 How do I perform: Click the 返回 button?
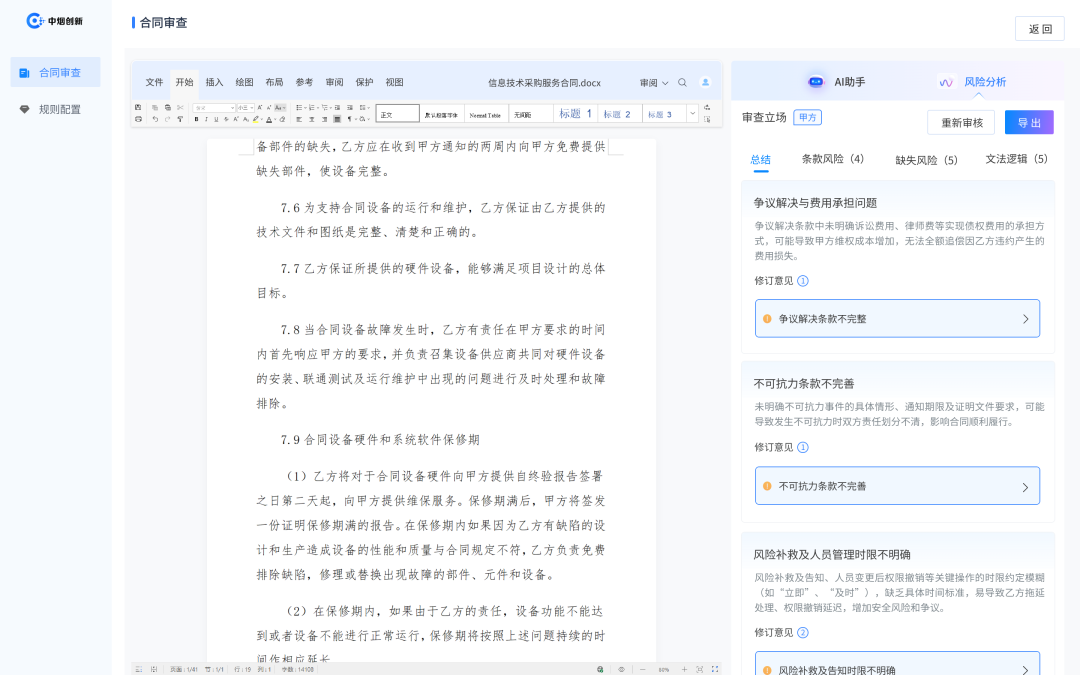pyautogui.click(x=1039, y=29)
